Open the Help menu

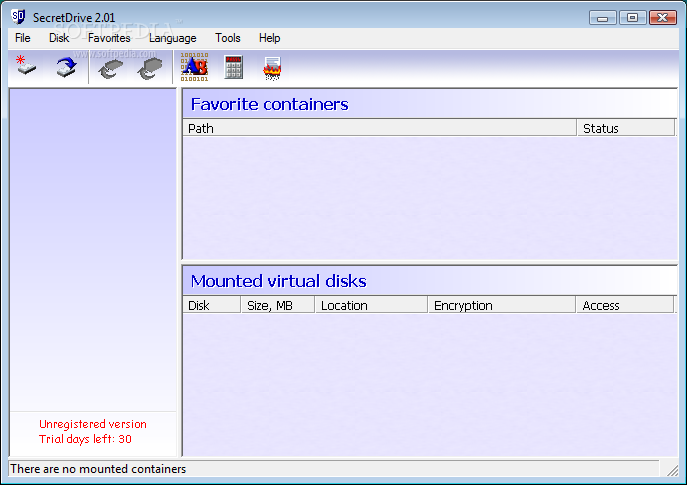[x=269, y=38]
